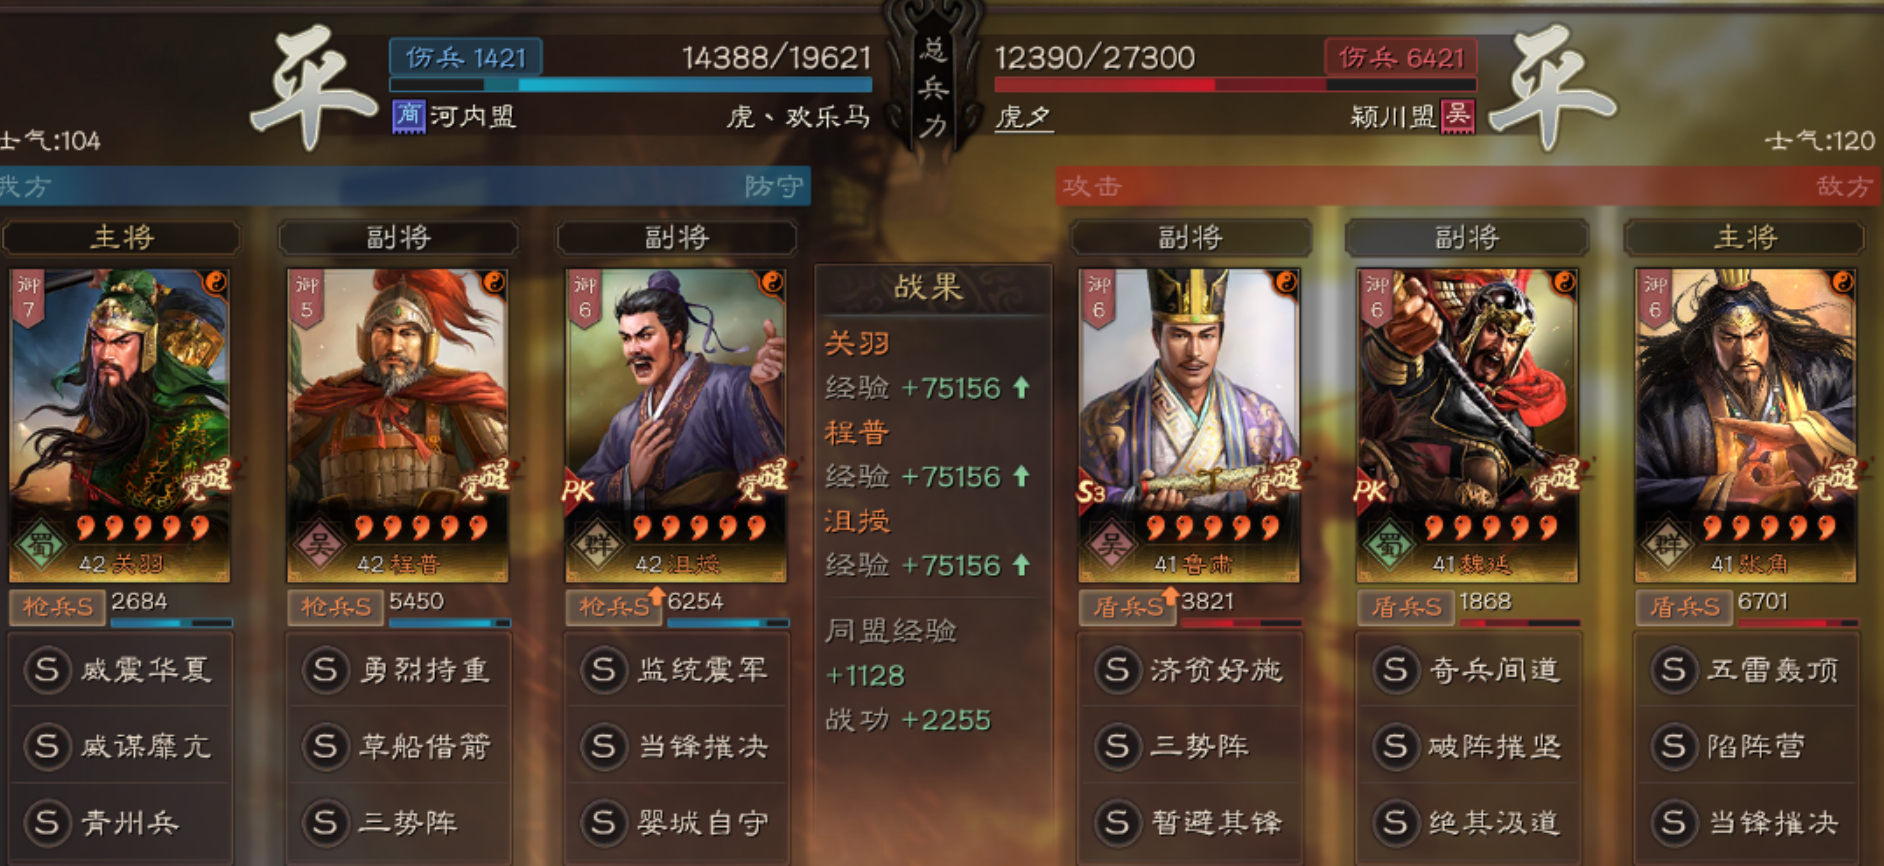Click the 吴 flag icon beside 颍川盟

[1457, 116]
